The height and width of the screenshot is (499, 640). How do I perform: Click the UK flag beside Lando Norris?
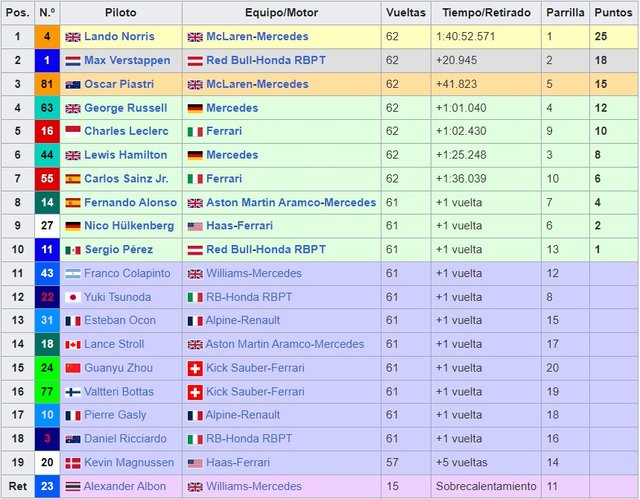tap(73, 37)
